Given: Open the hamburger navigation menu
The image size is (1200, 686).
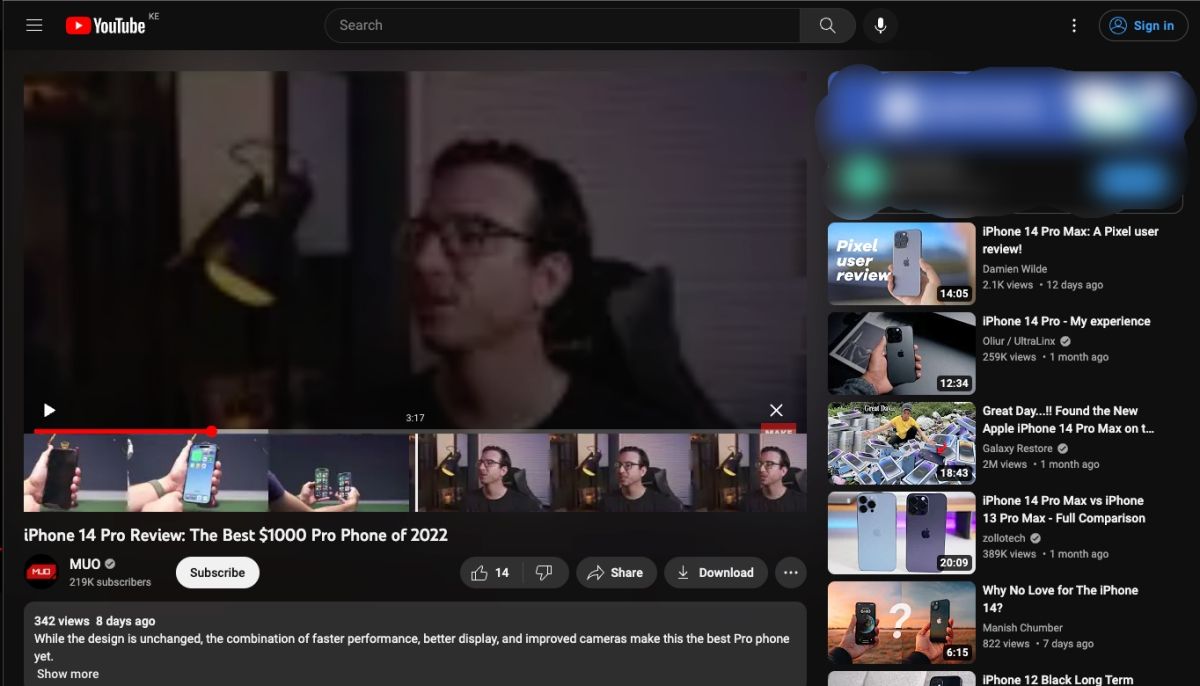Looking at the screenshot, I should pos(34,25).
